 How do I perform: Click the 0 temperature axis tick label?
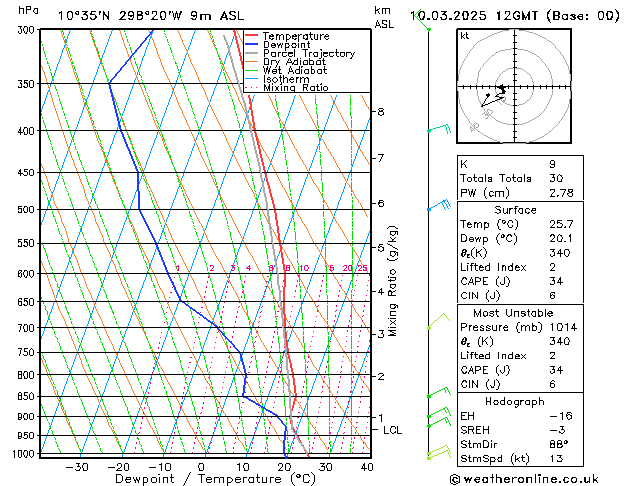[201, 467]
